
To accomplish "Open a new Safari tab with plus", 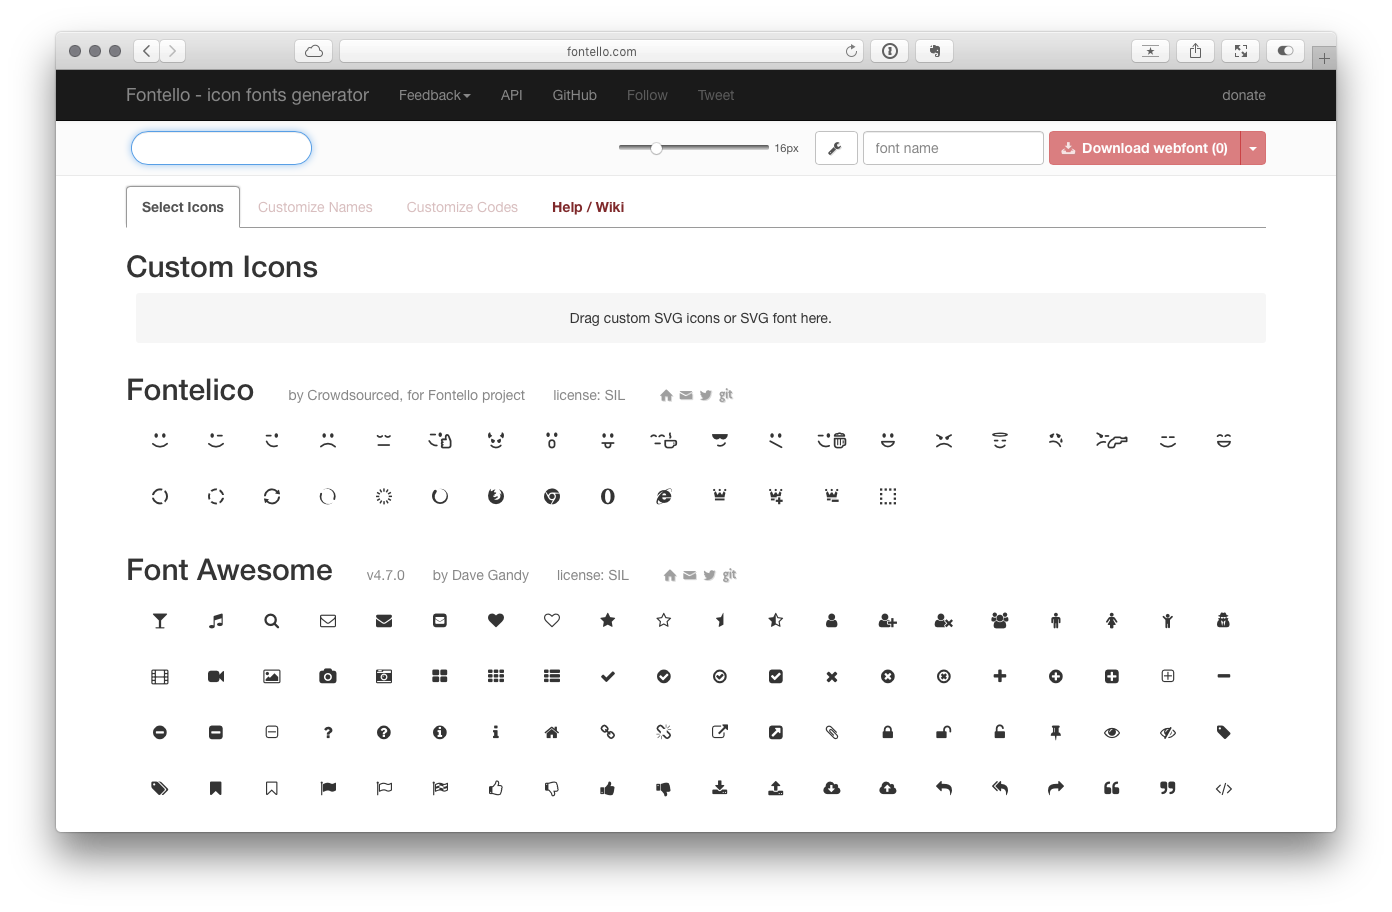I will tap(1324, 58).
